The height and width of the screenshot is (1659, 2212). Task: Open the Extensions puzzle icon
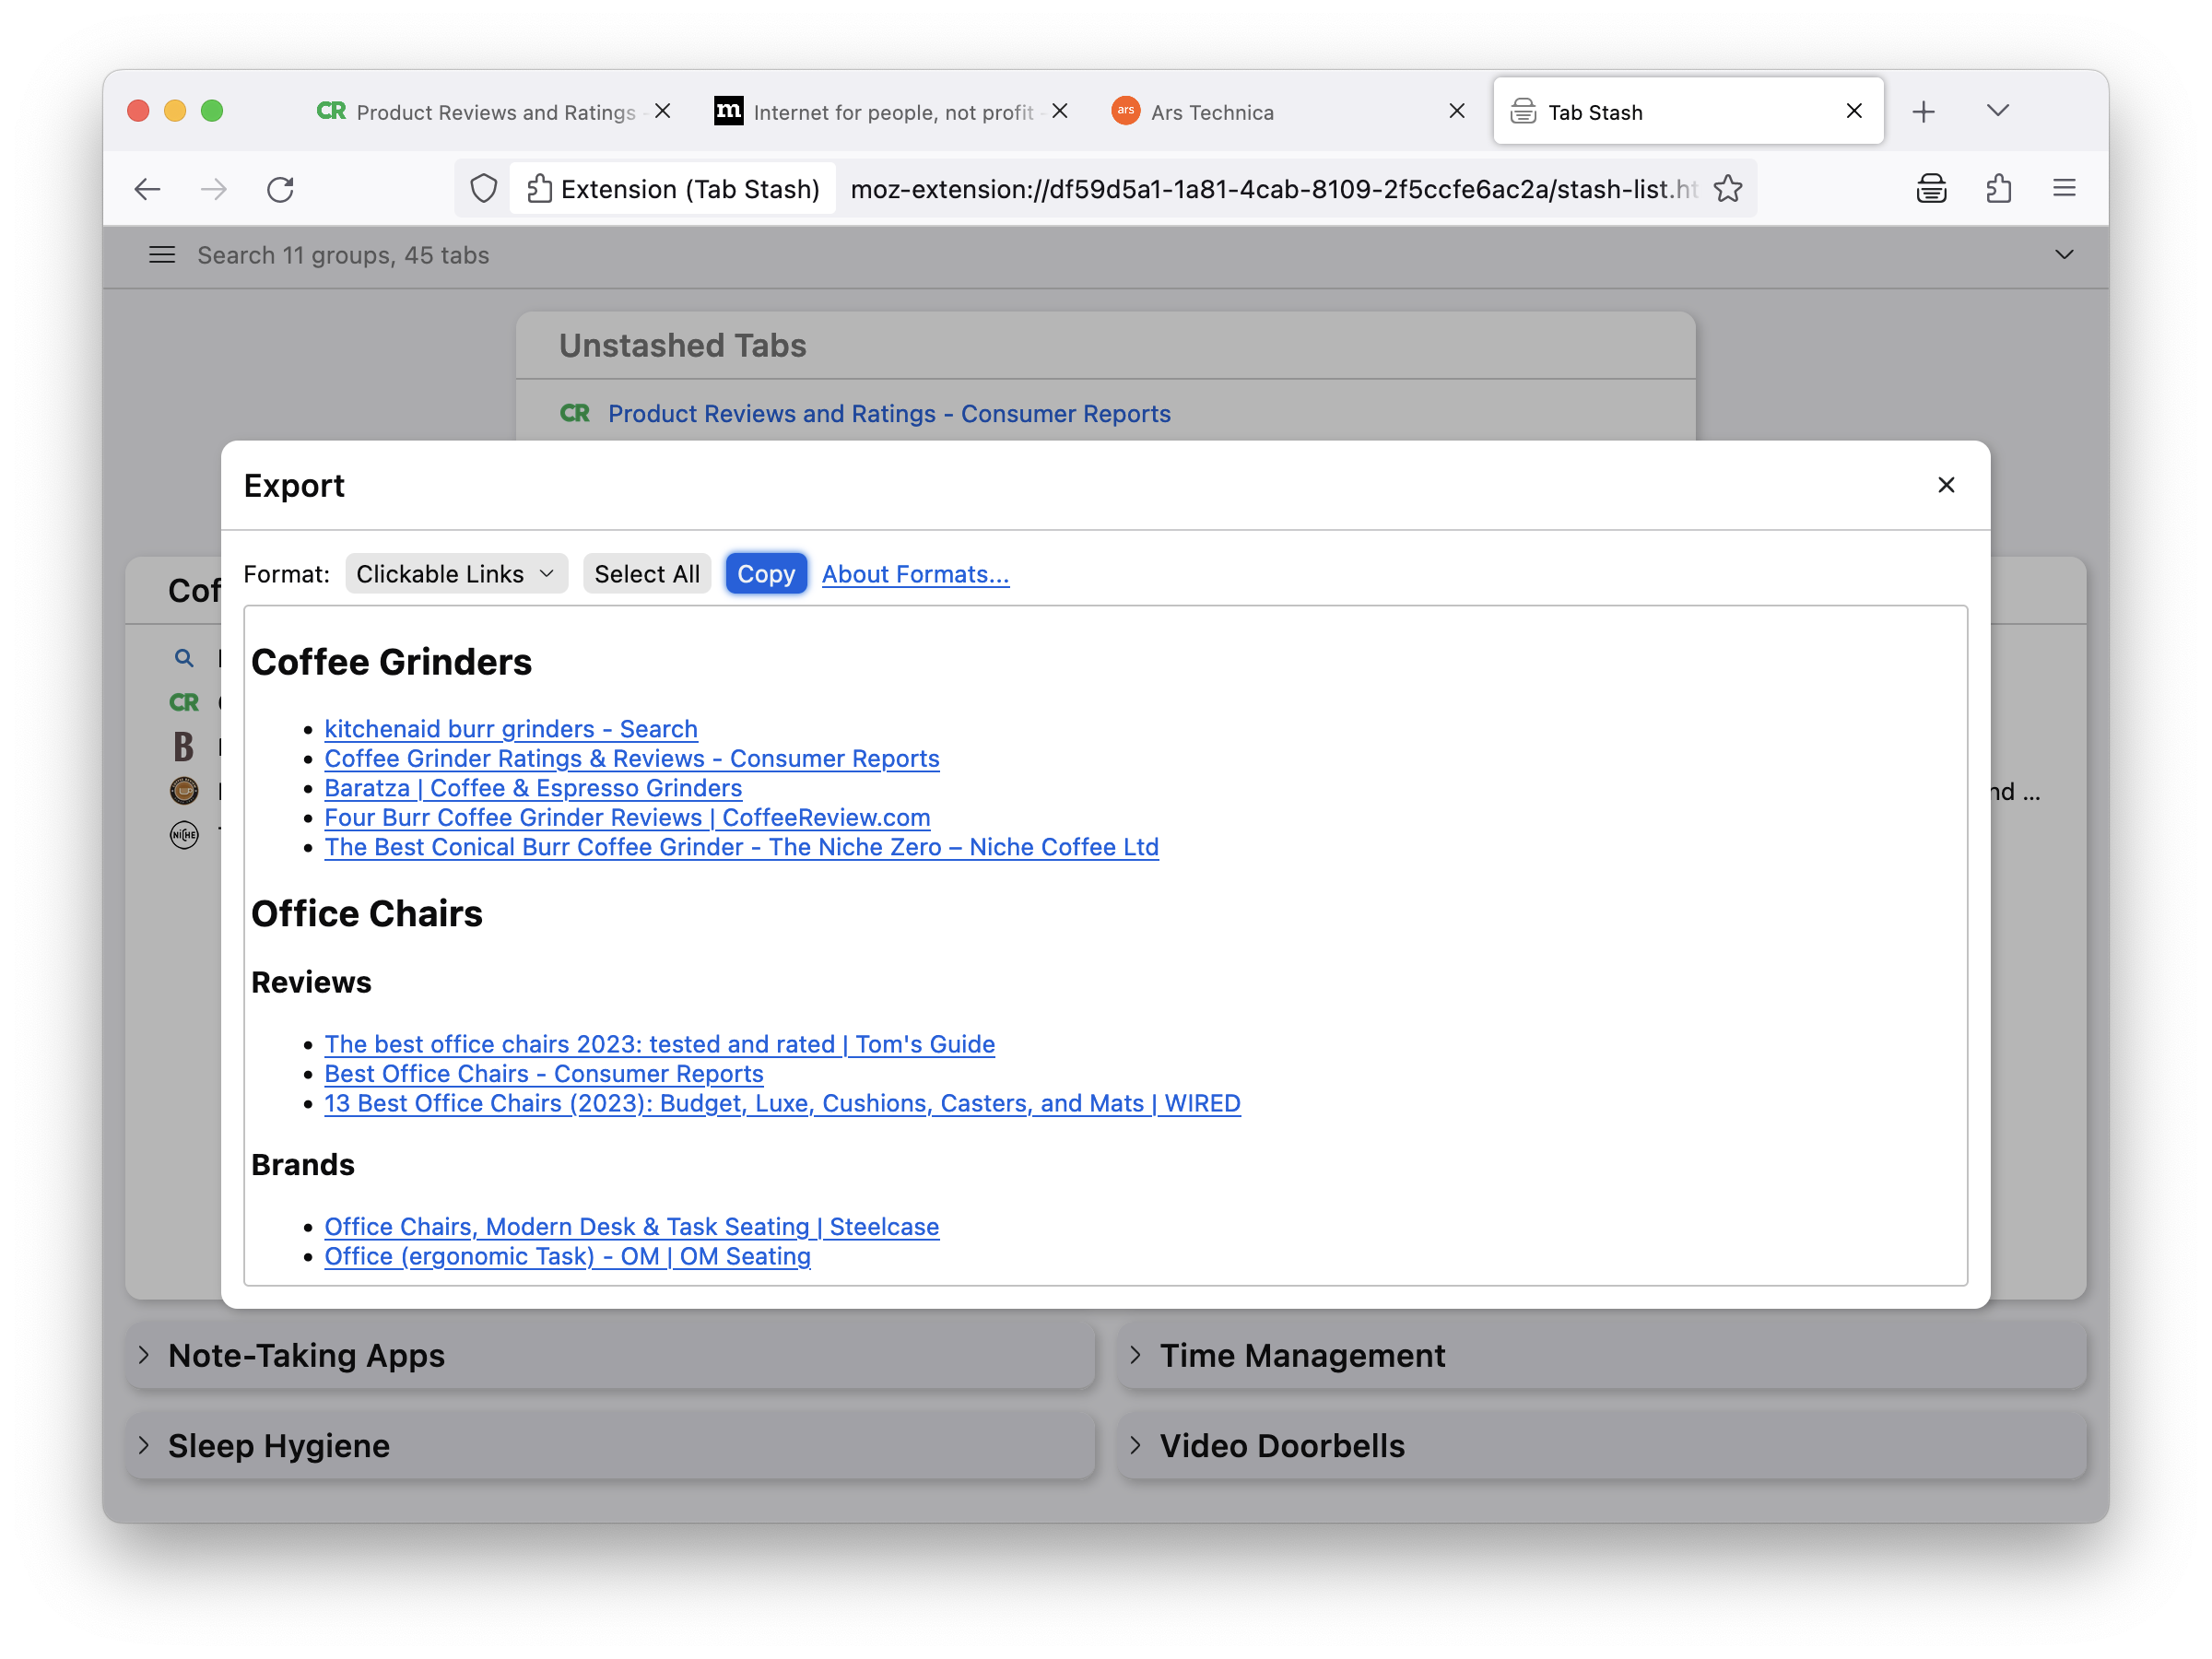pos(1998,189)
